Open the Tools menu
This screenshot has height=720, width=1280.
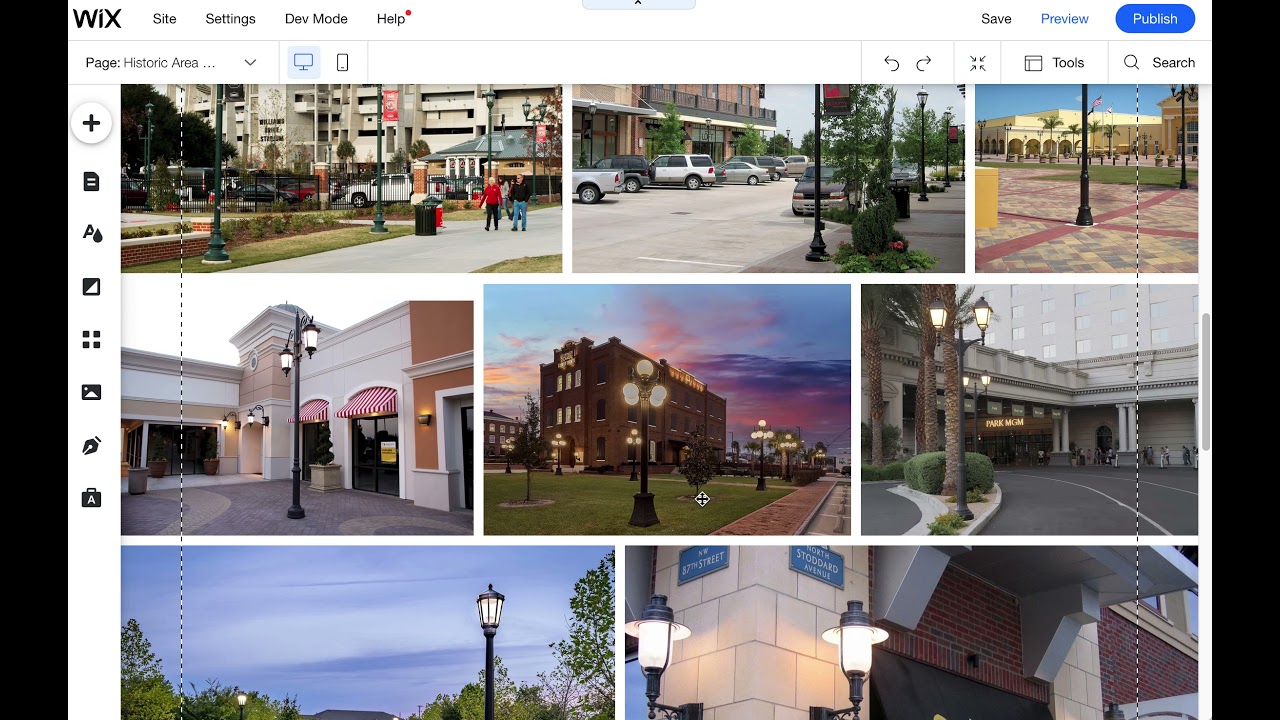point(1054,62)
